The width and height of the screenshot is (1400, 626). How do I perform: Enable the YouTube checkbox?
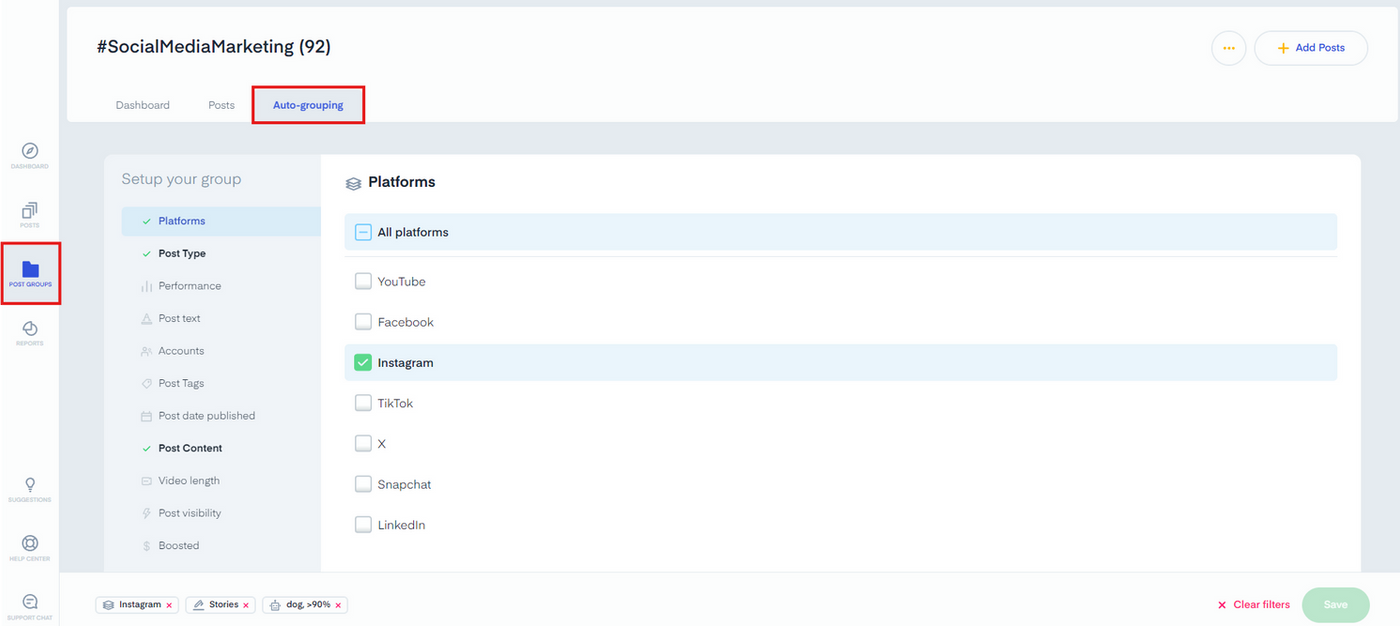(x=363, y=281)
